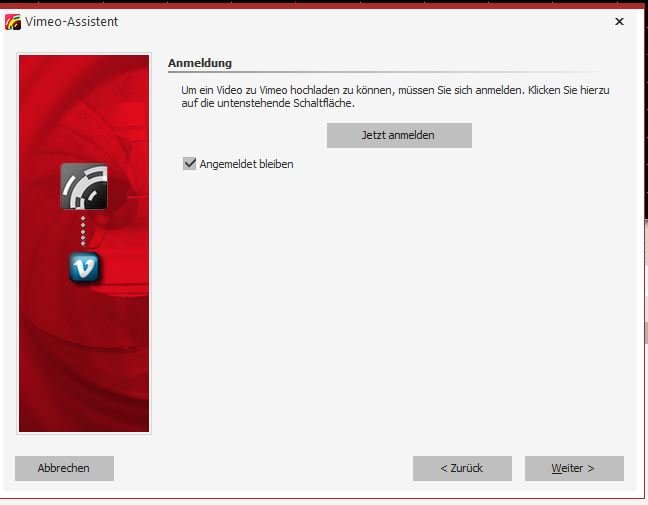Click the login instruction paragraph text
The width and height of the screenshot is (648, 505).
point(395,96)
